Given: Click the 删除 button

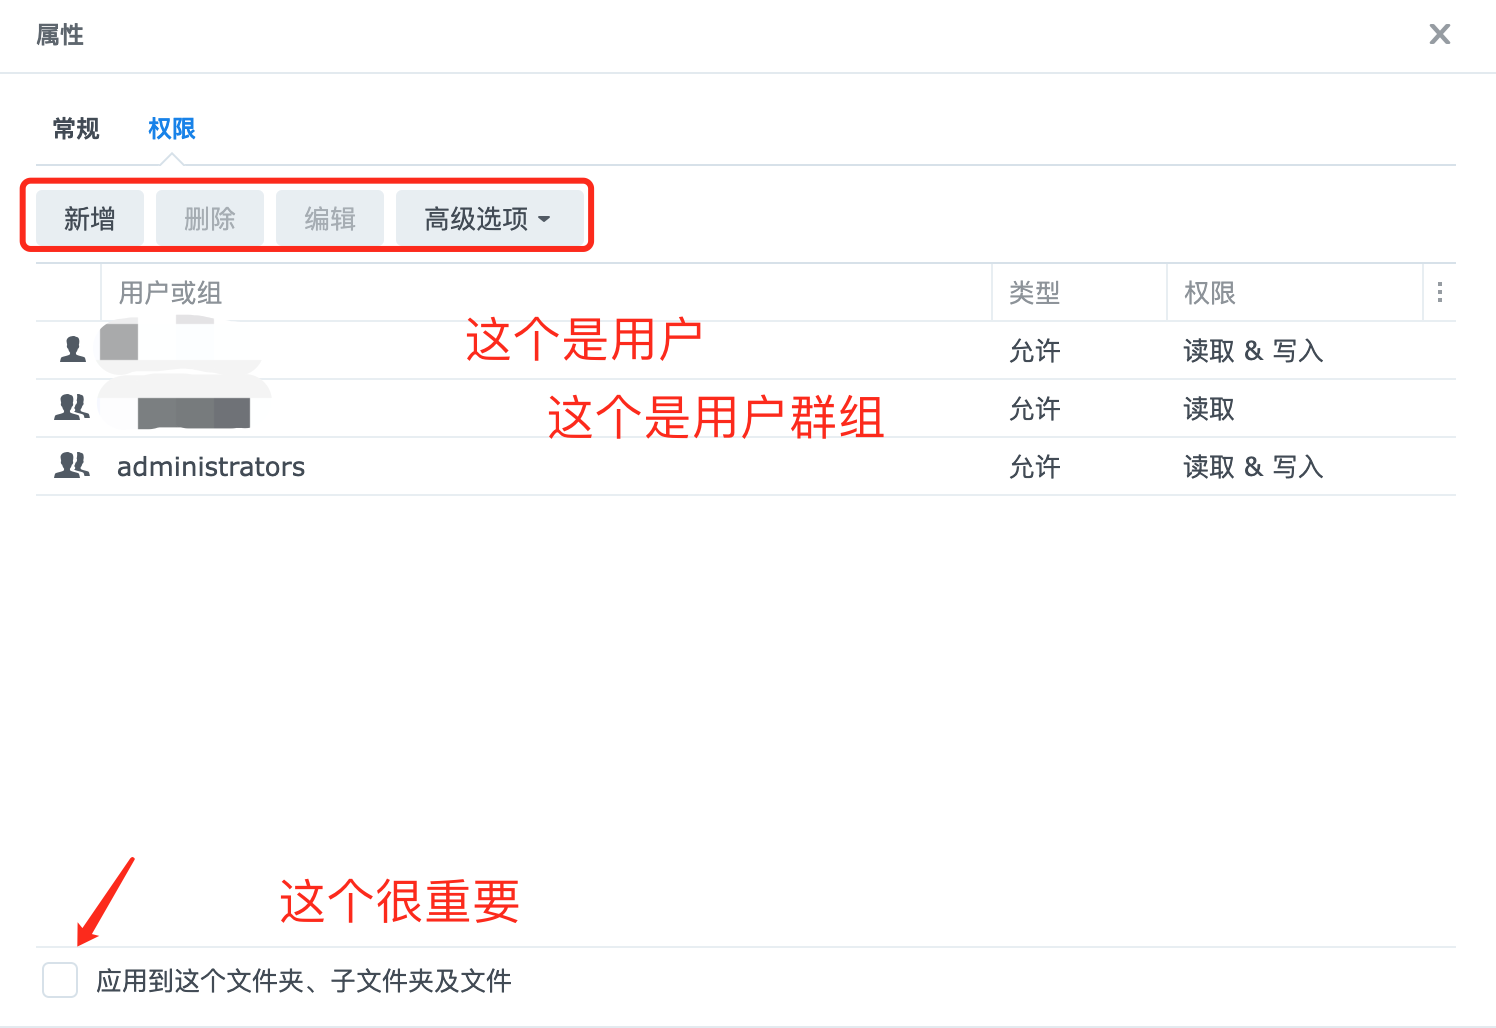Looking at the screenshot, I should pyautogui.click(x=210, y=219).
